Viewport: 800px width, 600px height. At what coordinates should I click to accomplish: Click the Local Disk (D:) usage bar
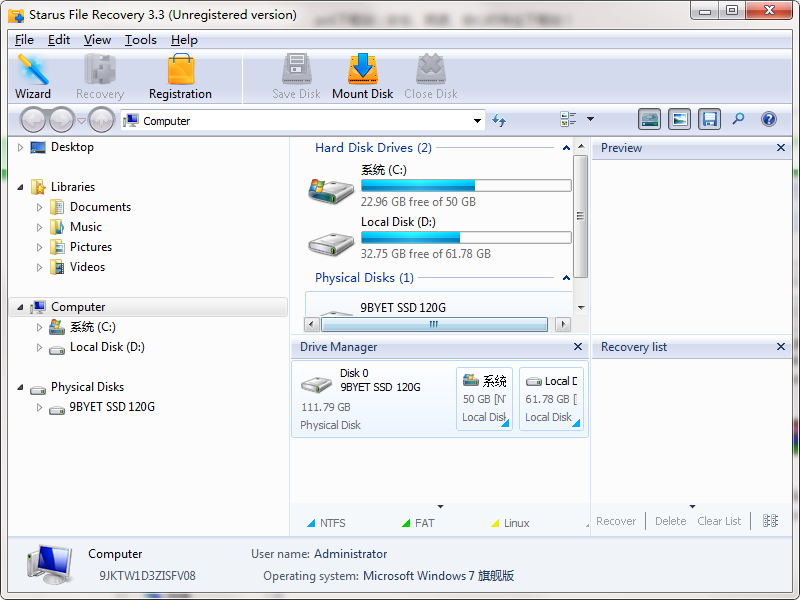(x=466, y=237)
